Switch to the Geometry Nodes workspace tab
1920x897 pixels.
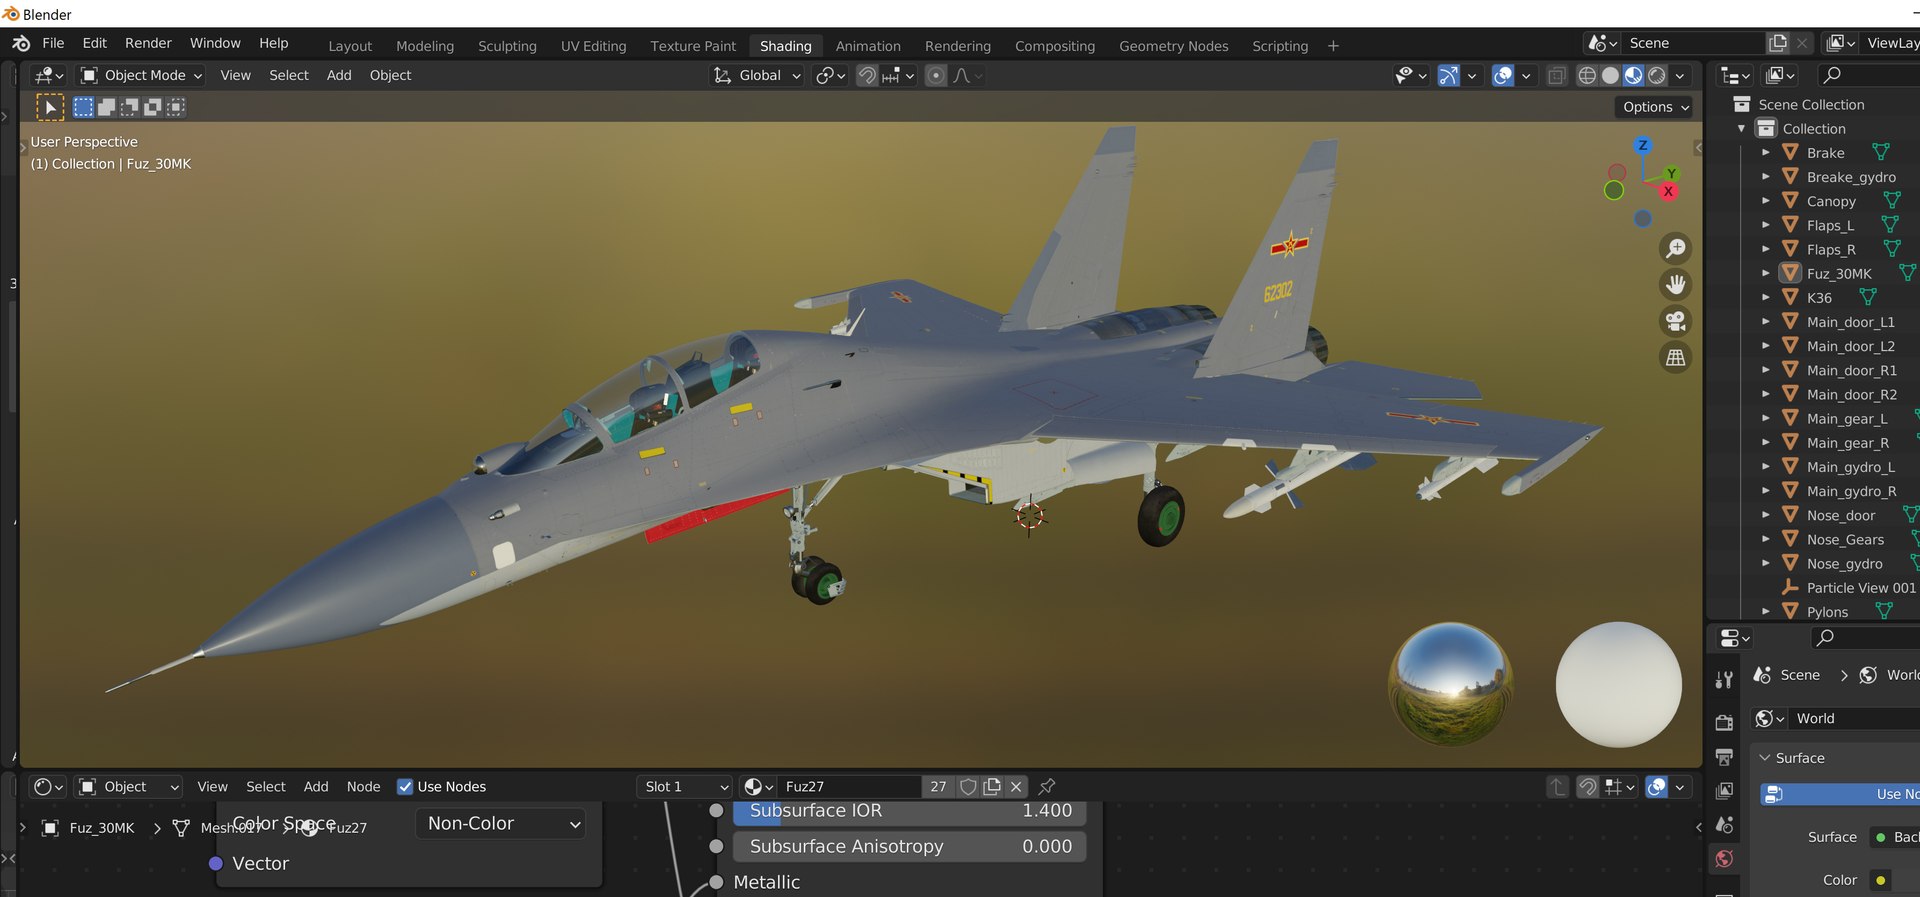[x=1173, y=46]
